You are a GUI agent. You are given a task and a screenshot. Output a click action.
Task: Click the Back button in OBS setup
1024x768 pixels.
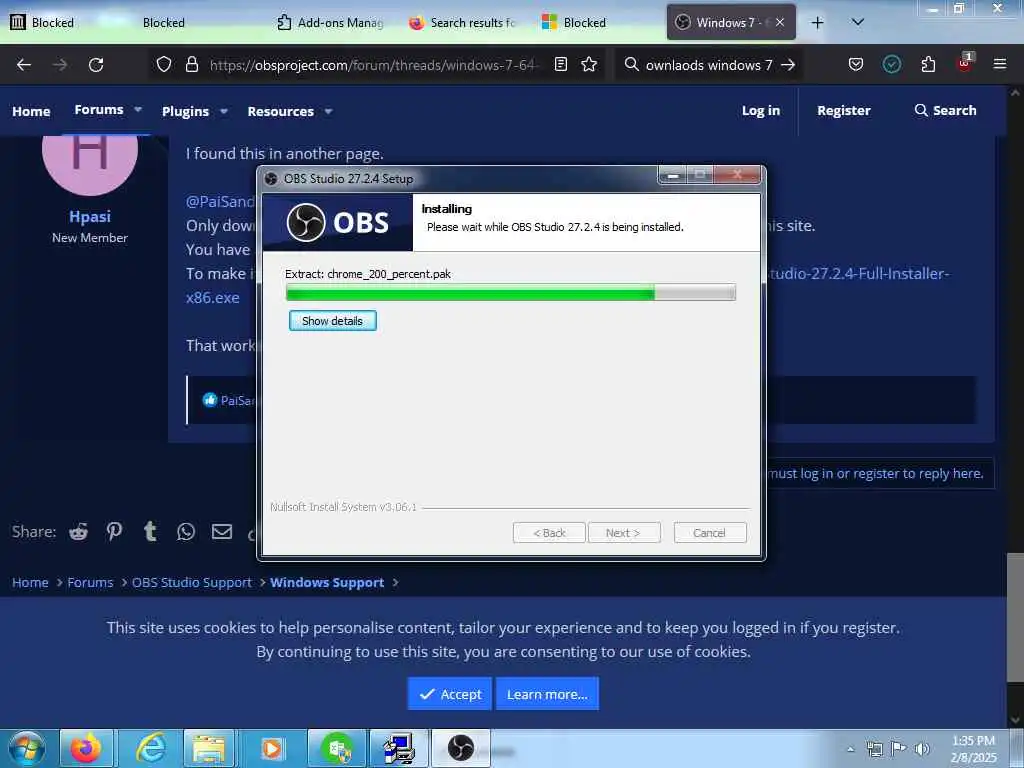549,533
